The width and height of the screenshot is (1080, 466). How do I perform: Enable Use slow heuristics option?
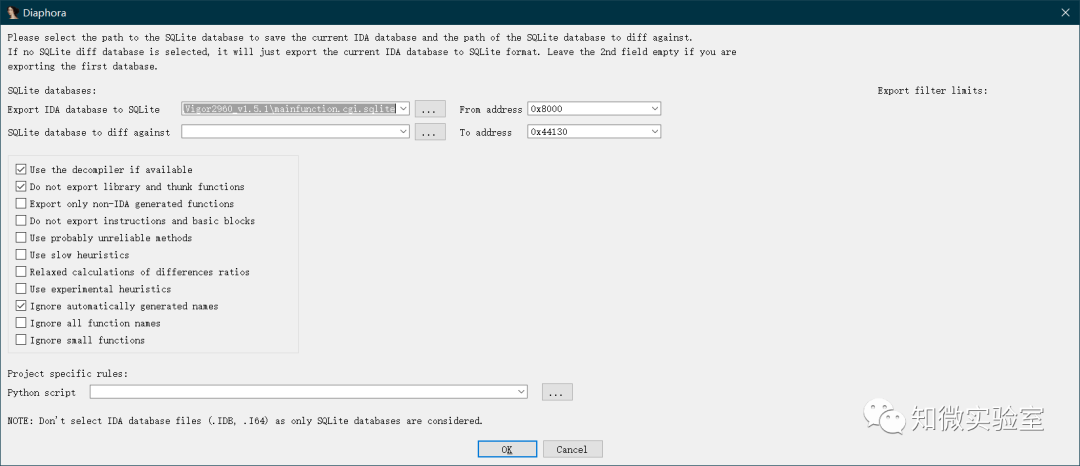coord(21,255)
